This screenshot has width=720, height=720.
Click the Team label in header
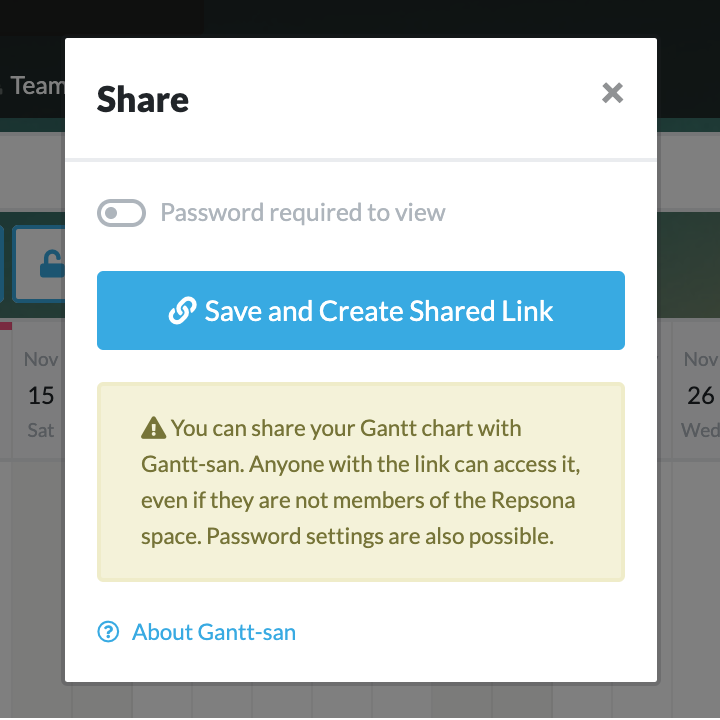point(38,86)
